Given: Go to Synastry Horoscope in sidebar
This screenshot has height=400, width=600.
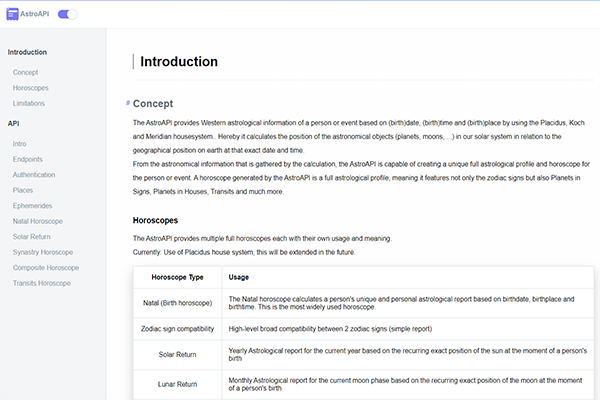Looking at the screenshot, I should pyautogui.click(x=43, y=252).
